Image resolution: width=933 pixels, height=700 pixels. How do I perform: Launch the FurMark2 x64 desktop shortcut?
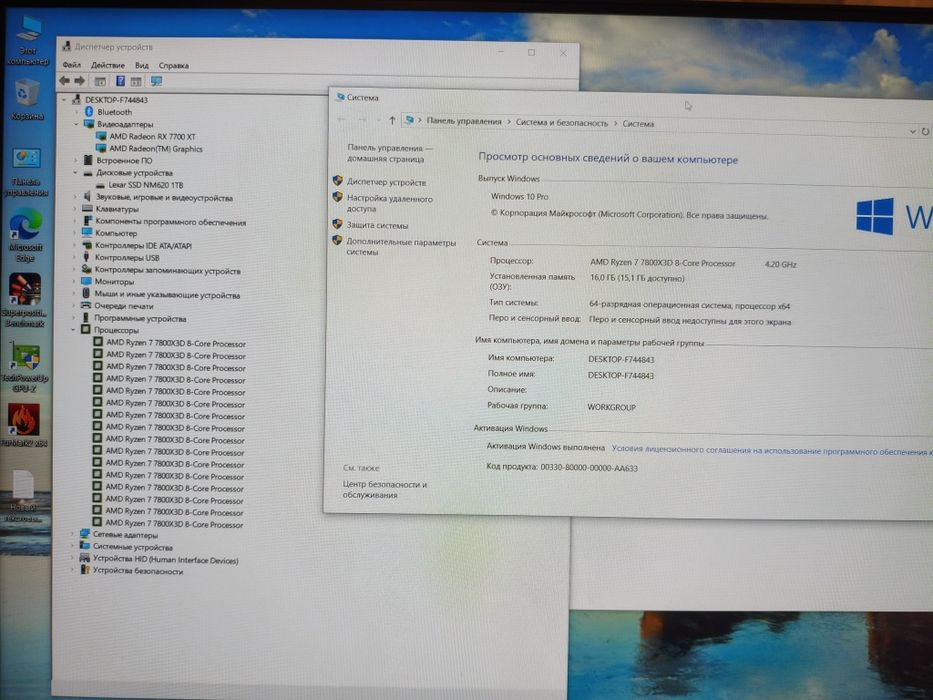point(24,424)
